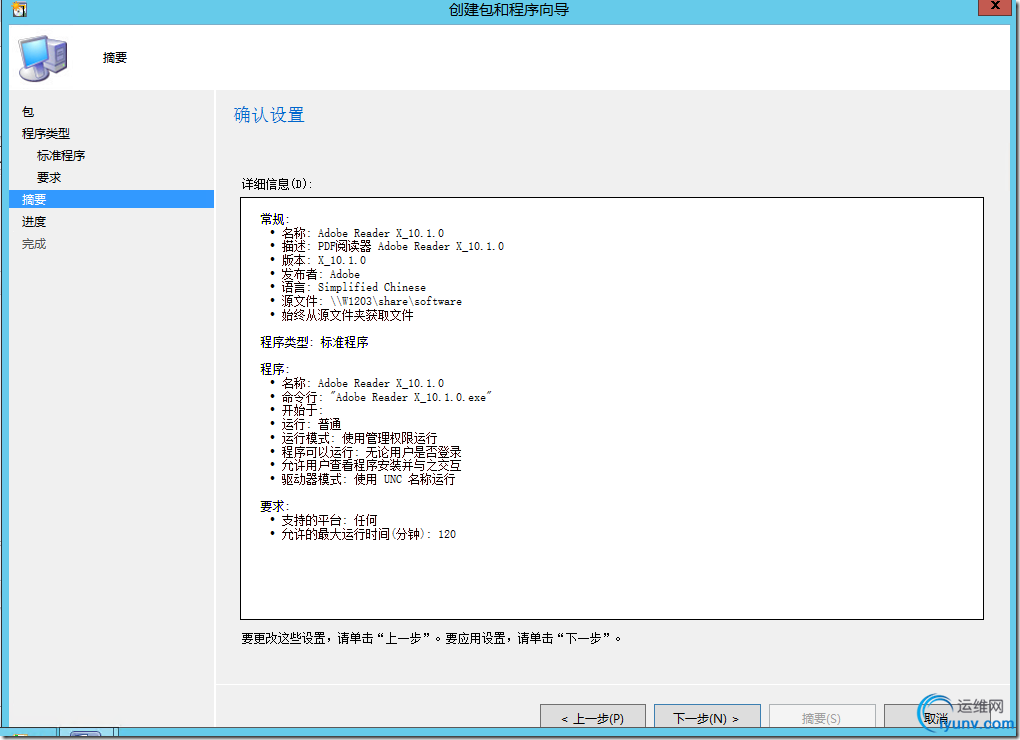This screenshot has width=1020, height=740.
Task: Click the 完成 step in sidebar
Action: [x=34, y=244]
